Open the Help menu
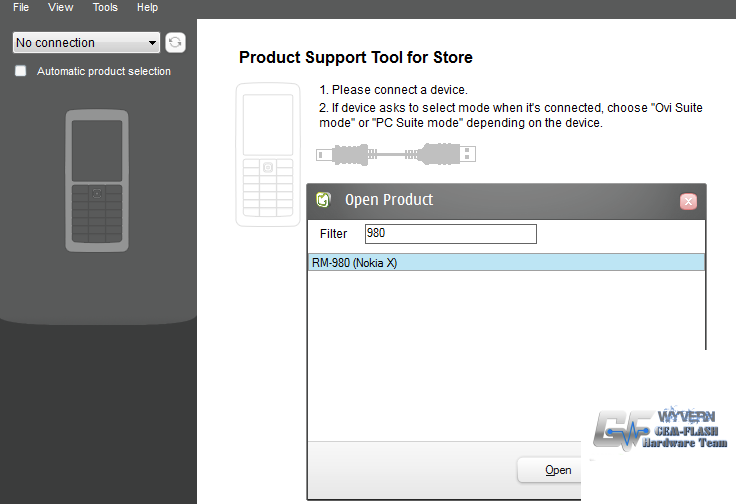 pyautogui.click(x=147, y=8)
